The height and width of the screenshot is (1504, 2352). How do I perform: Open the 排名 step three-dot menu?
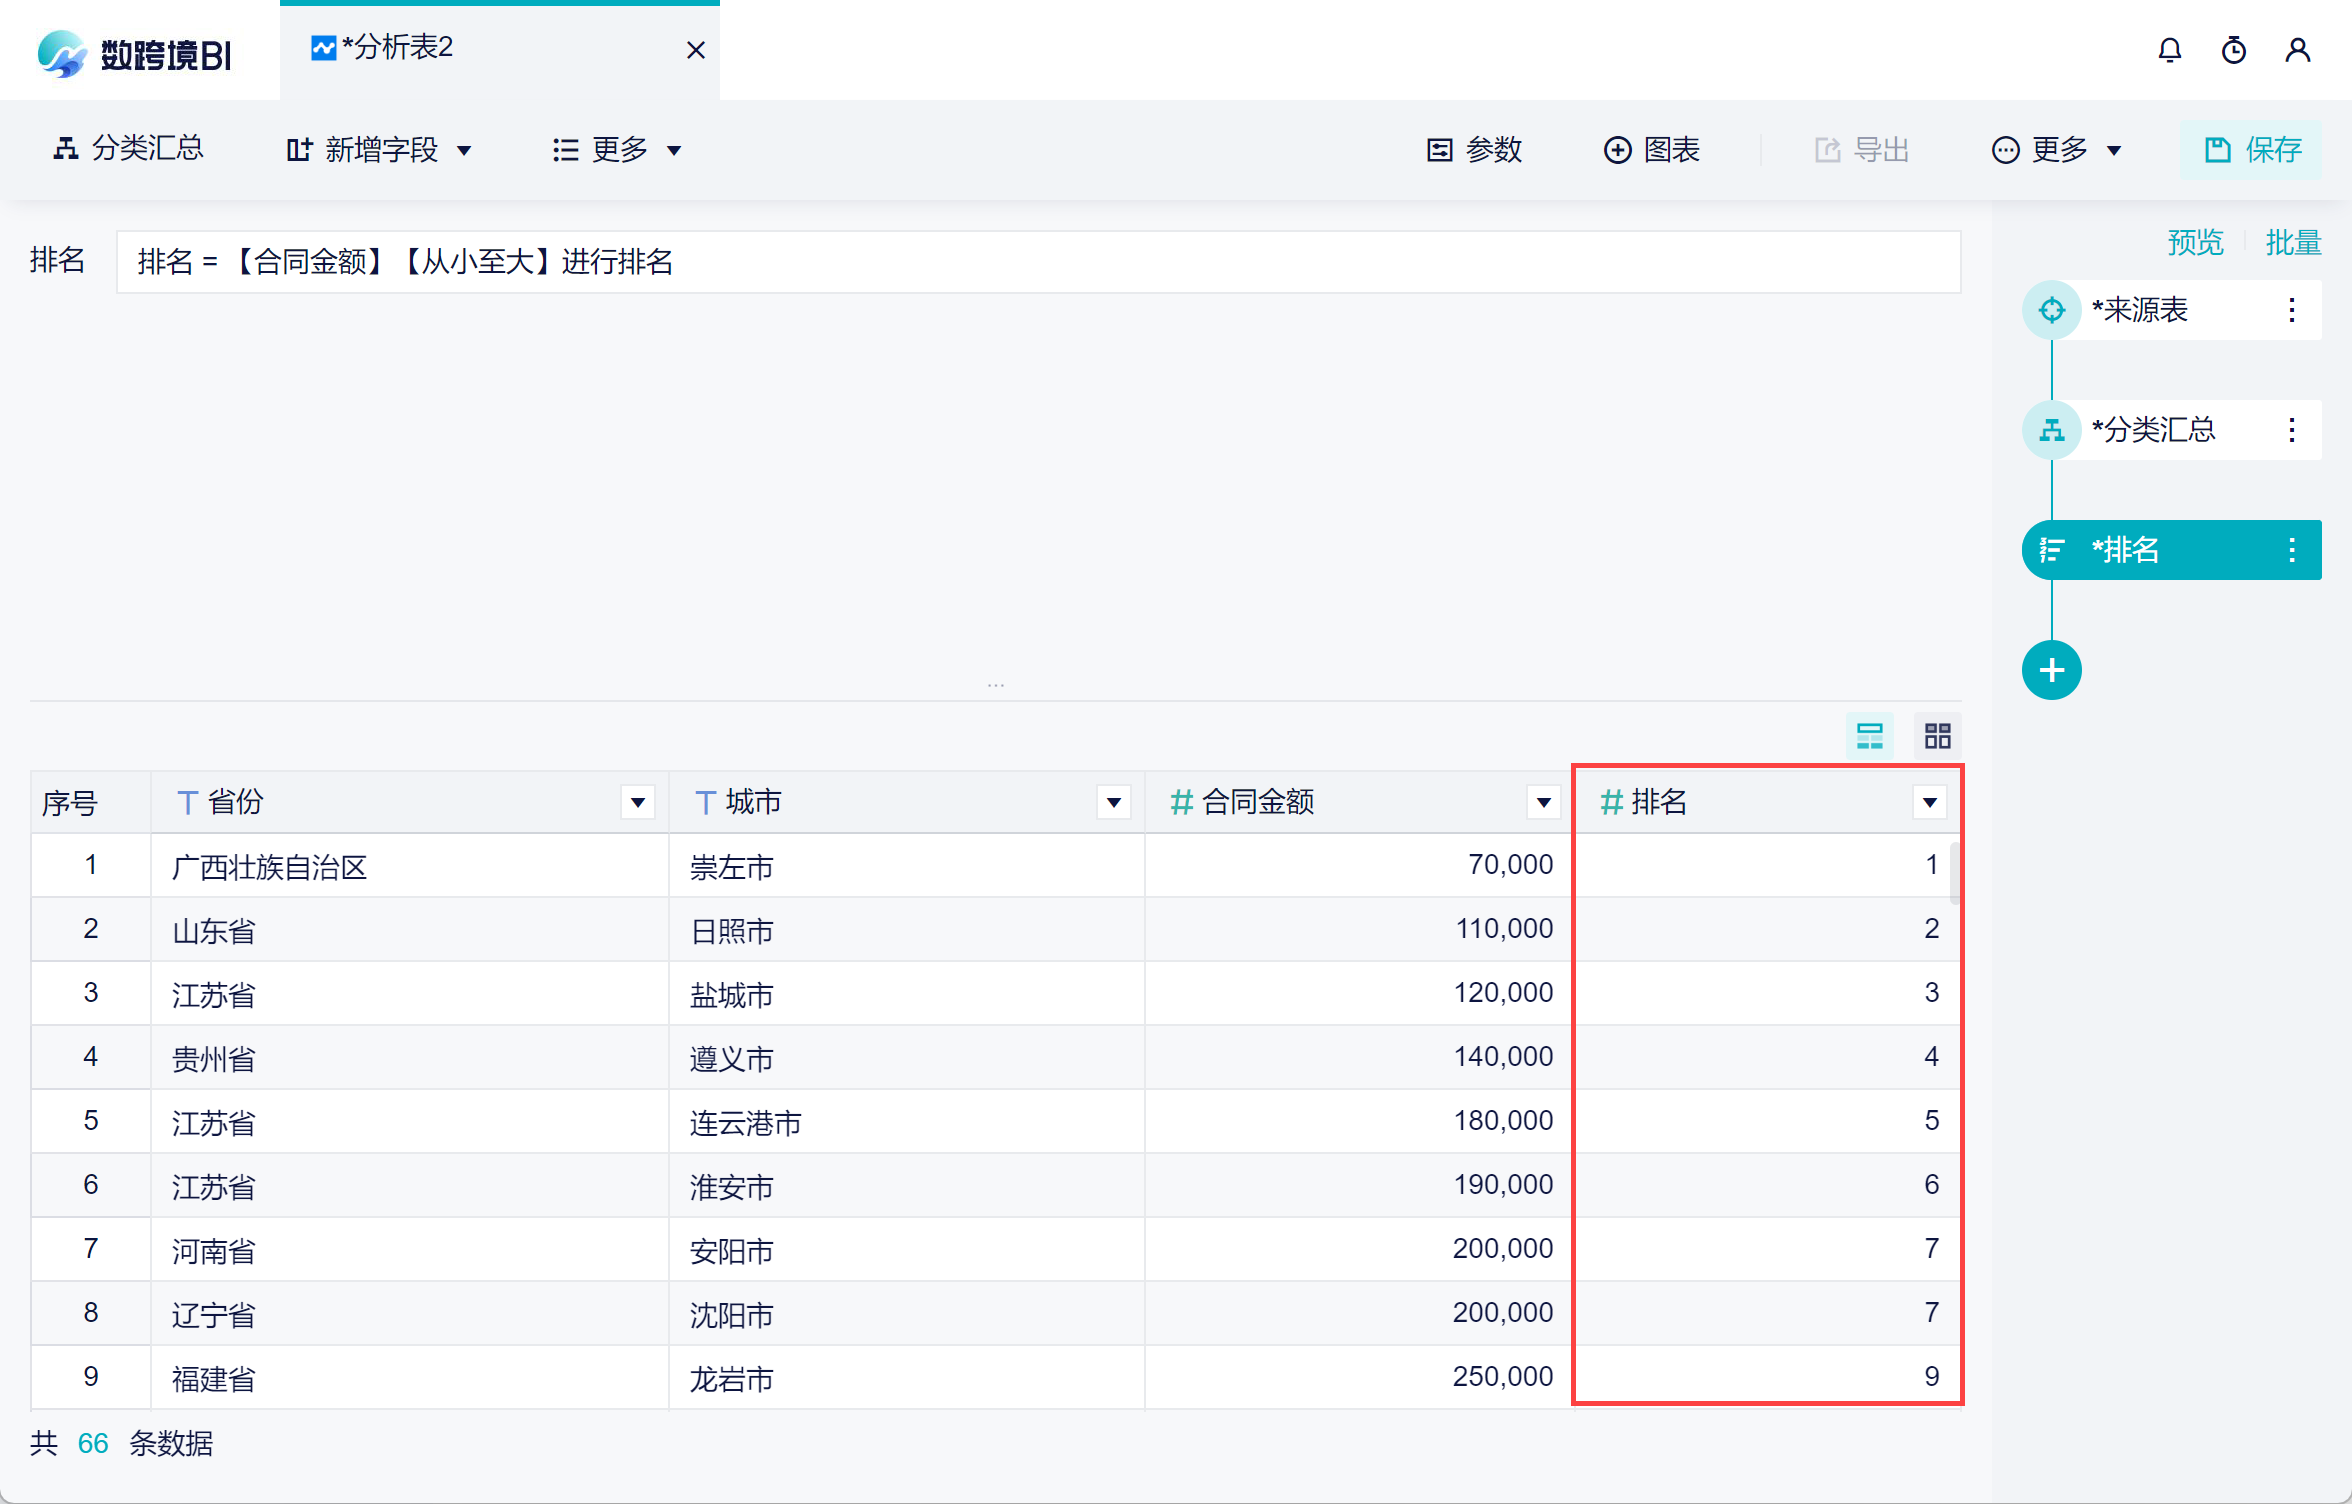pyautogui.click(x=2291, y=550)
